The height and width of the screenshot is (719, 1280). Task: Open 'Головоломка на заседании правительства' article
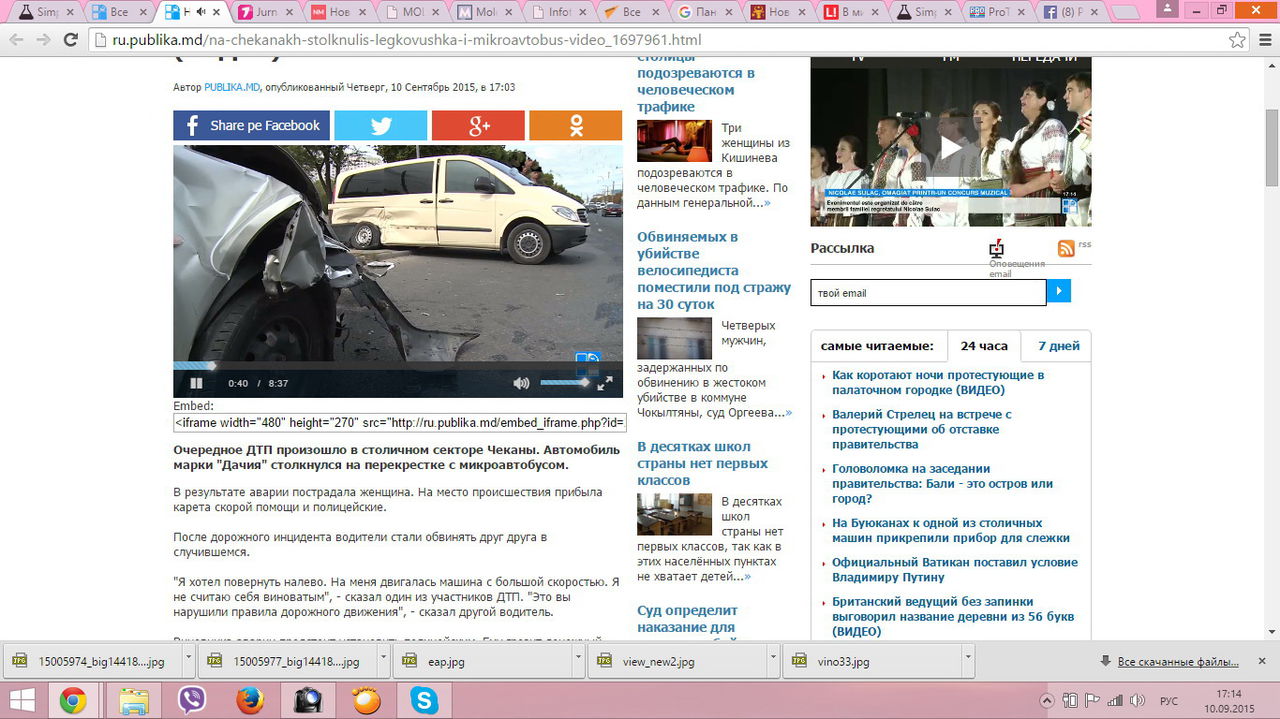942,483
